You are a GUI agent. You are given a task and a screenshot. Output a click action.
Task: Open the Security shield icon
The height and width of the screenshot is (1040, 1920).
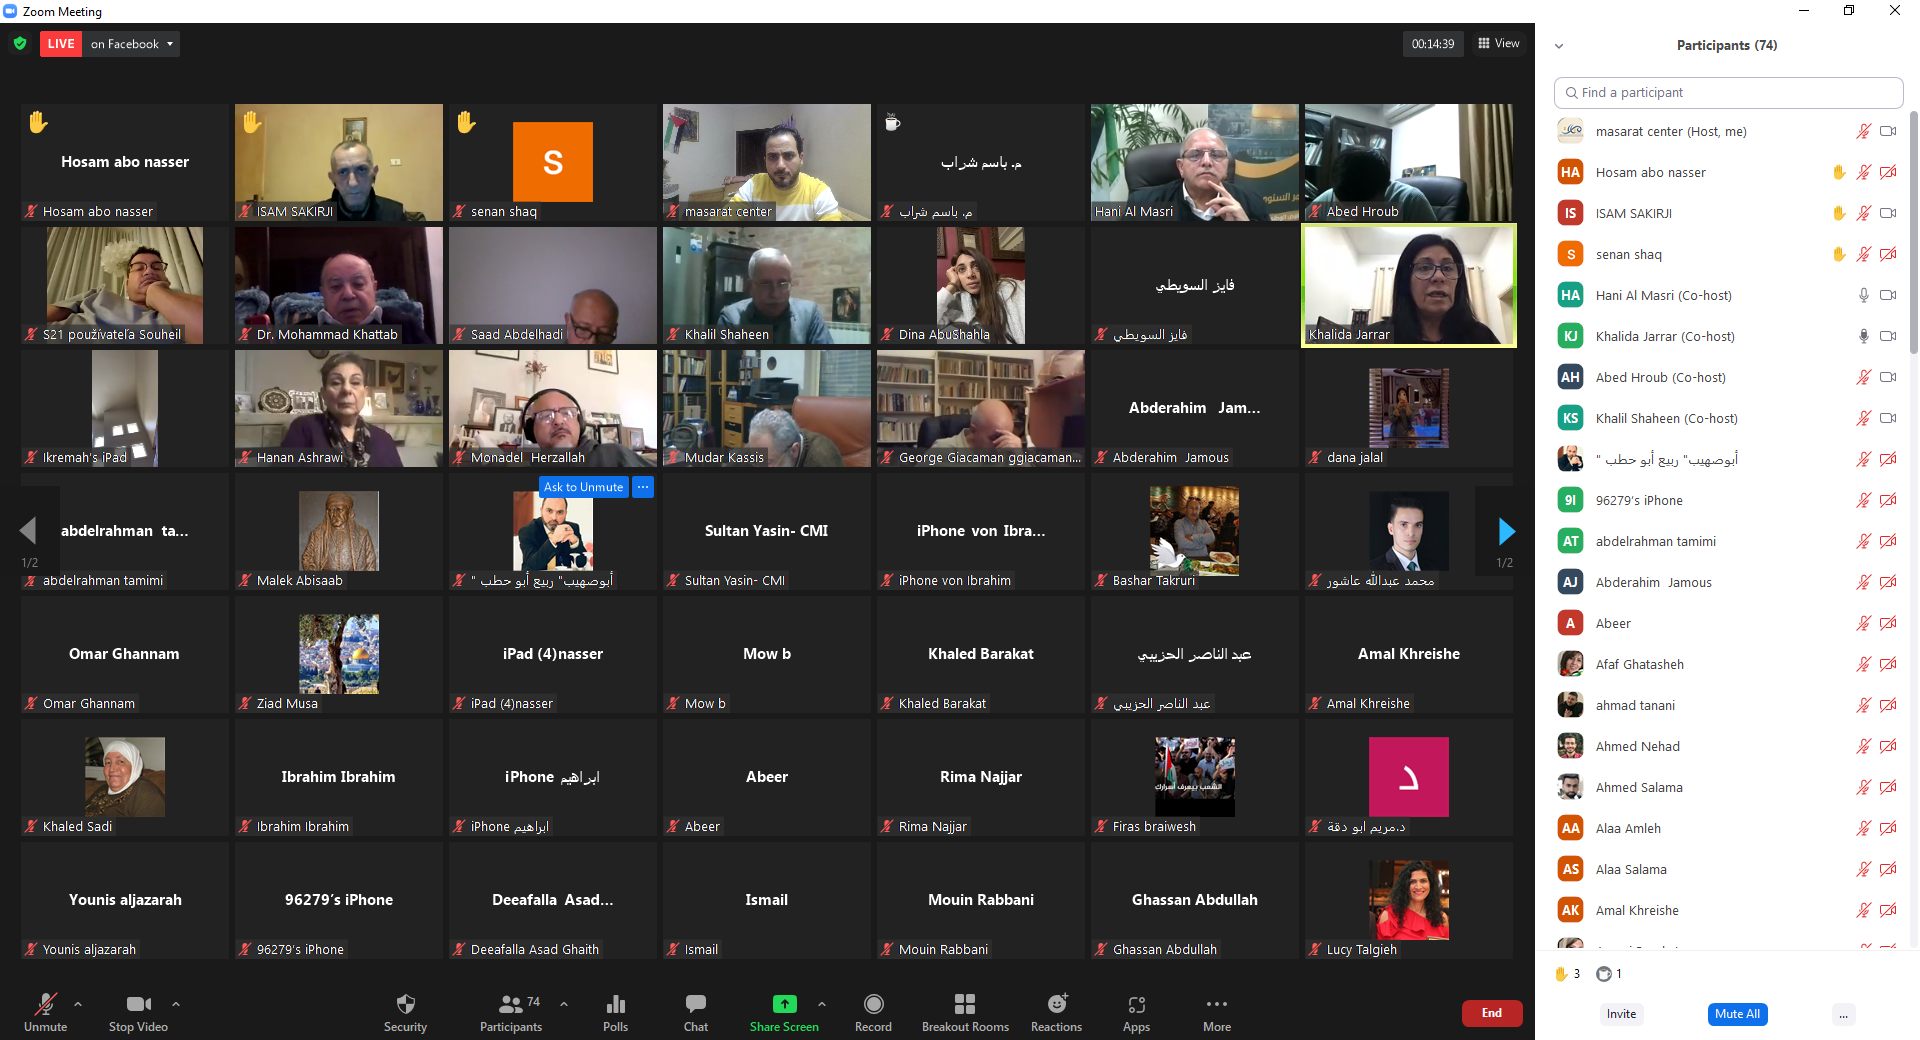click(405, 1004)
